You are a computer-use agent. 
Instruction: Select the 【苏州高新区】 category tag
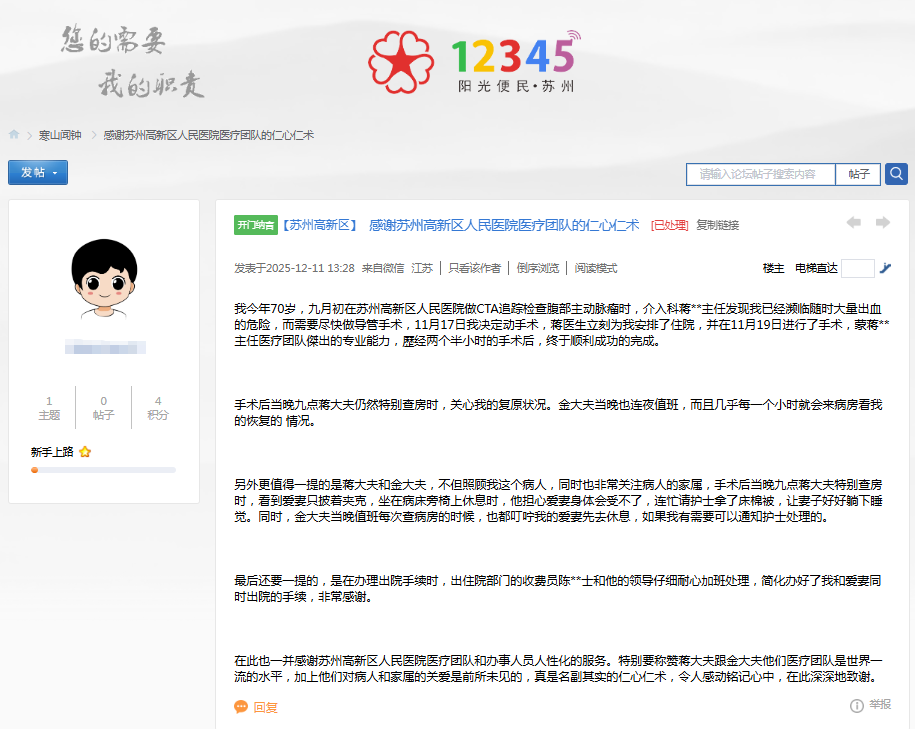pyautogui.click(x=318, y=225)
